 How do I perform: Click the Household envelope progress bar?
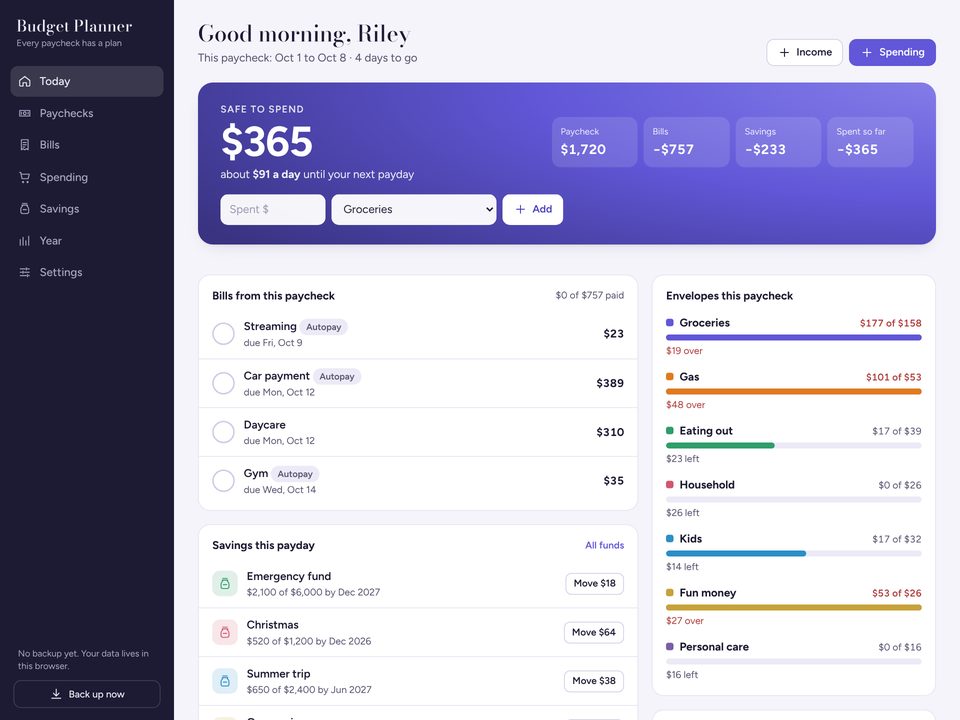793,500
